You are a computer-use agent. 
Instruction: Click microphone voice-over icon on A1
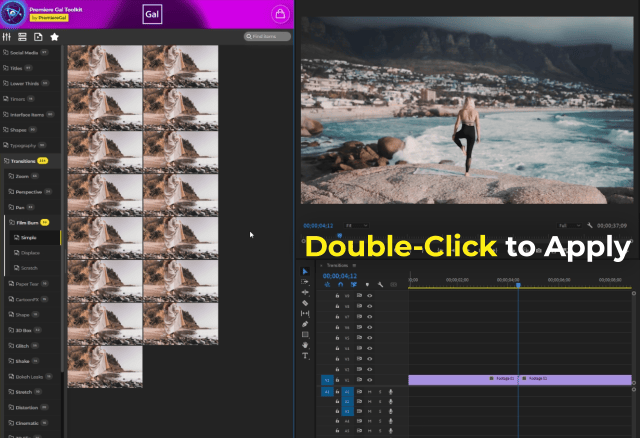391,392
